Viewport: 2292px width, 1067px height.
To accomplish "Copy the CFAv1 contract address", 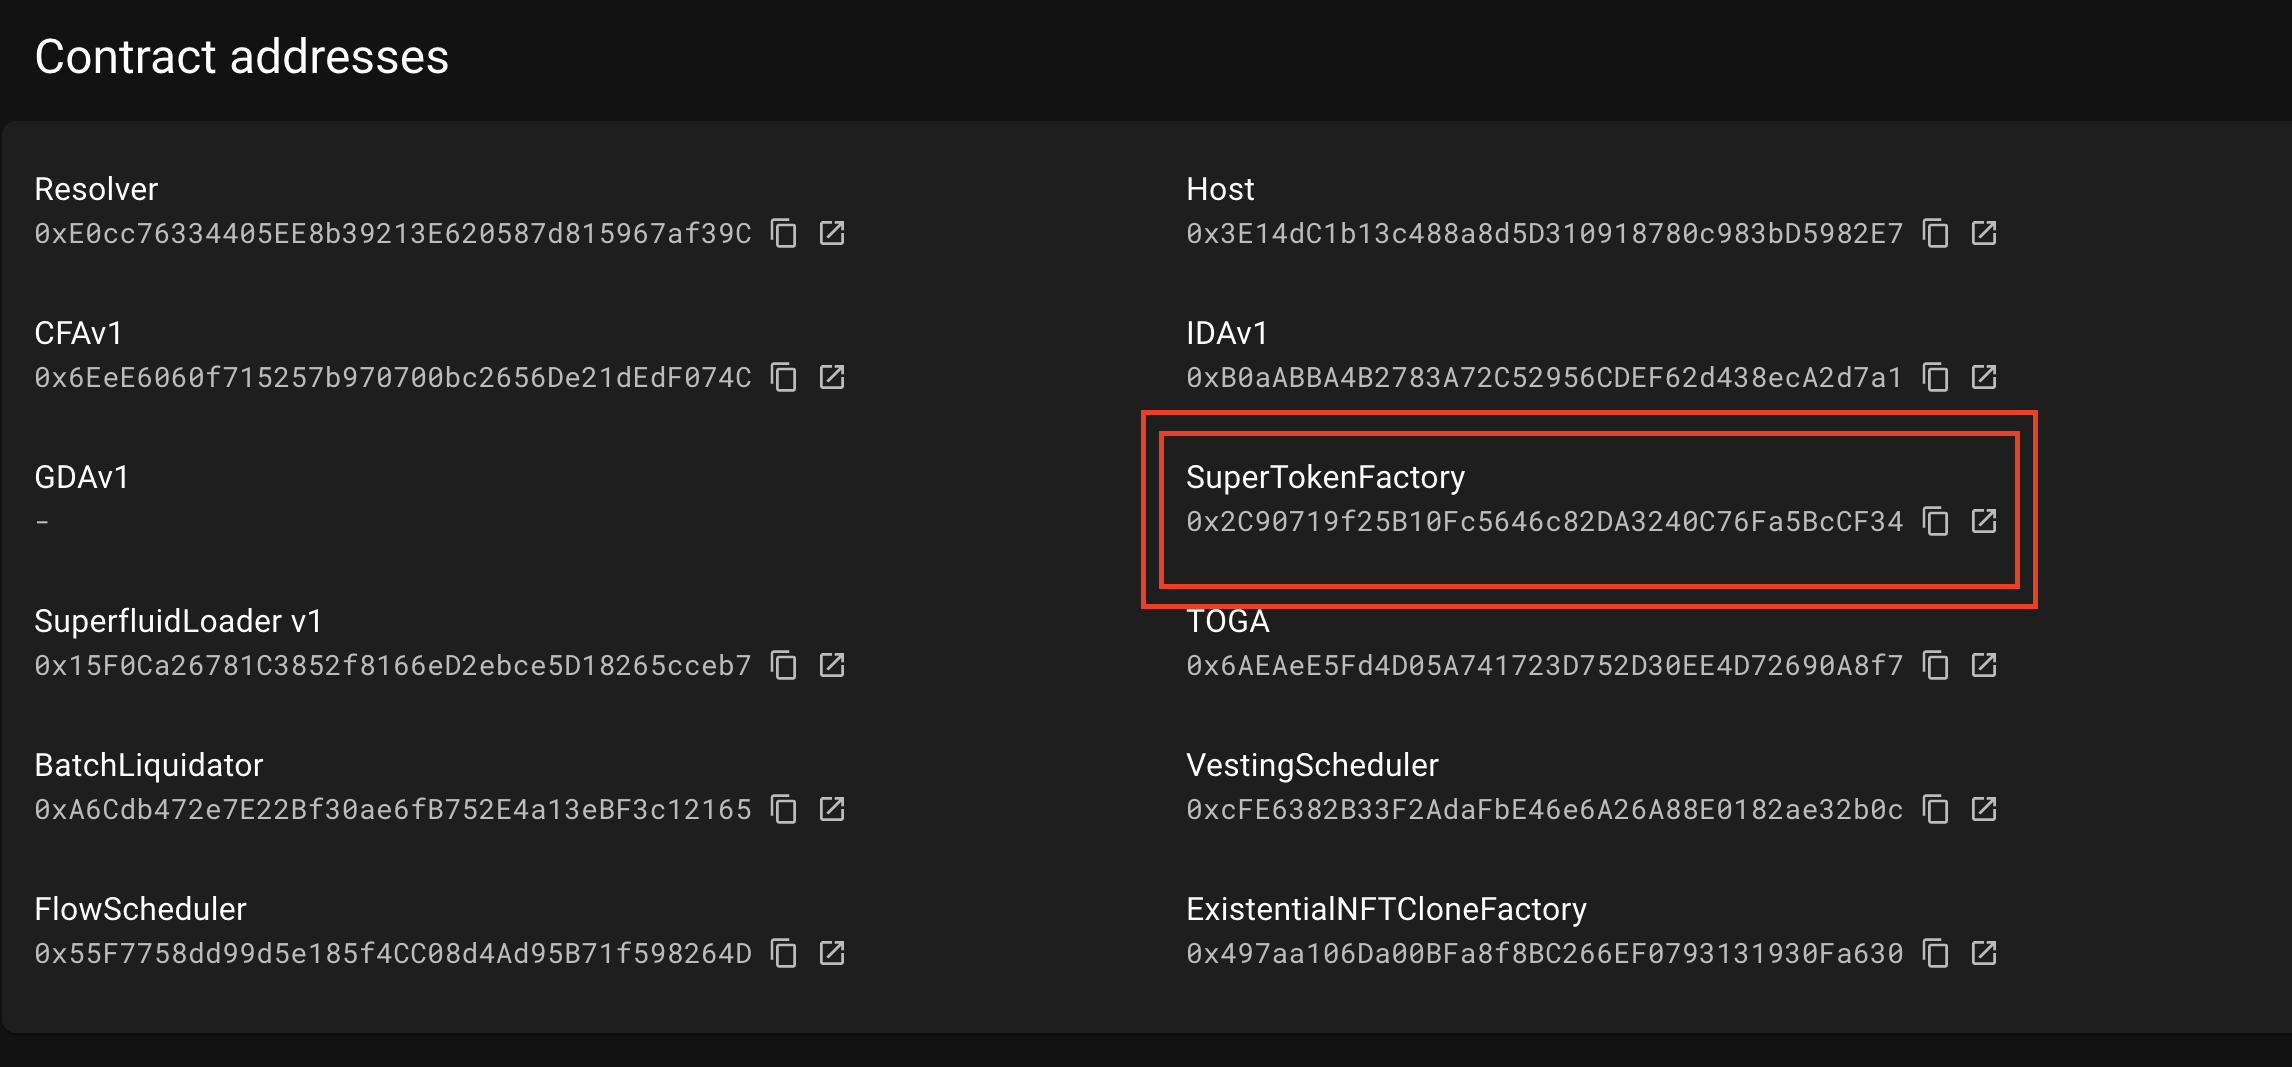I will pyautogui.click(x=785, y=378).
